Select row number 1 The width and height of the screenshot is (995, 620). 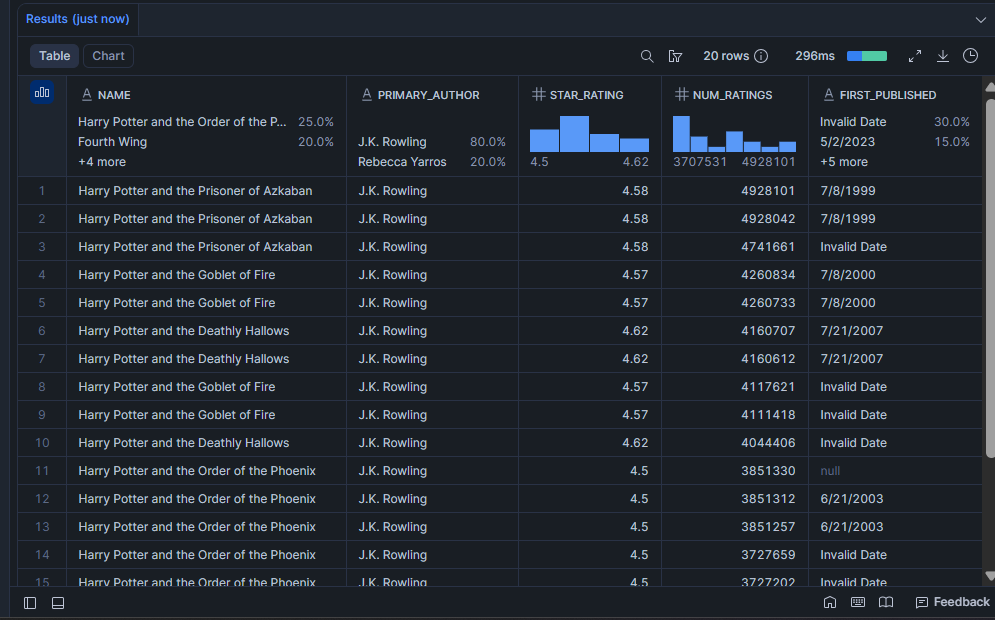click(x=42, y=191)
